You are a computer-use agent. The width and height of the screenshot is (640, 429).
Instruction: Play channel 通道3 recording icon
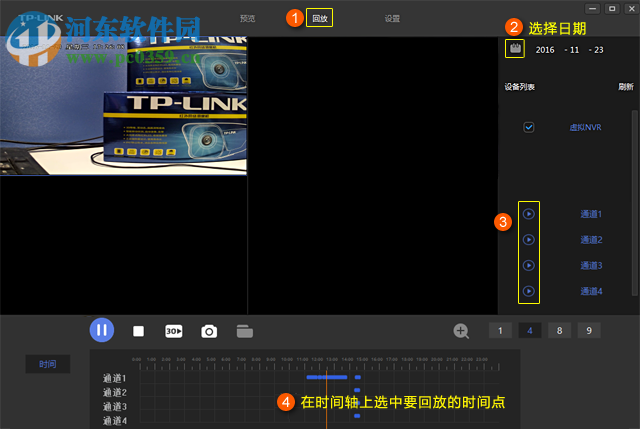tap(529, 265)
